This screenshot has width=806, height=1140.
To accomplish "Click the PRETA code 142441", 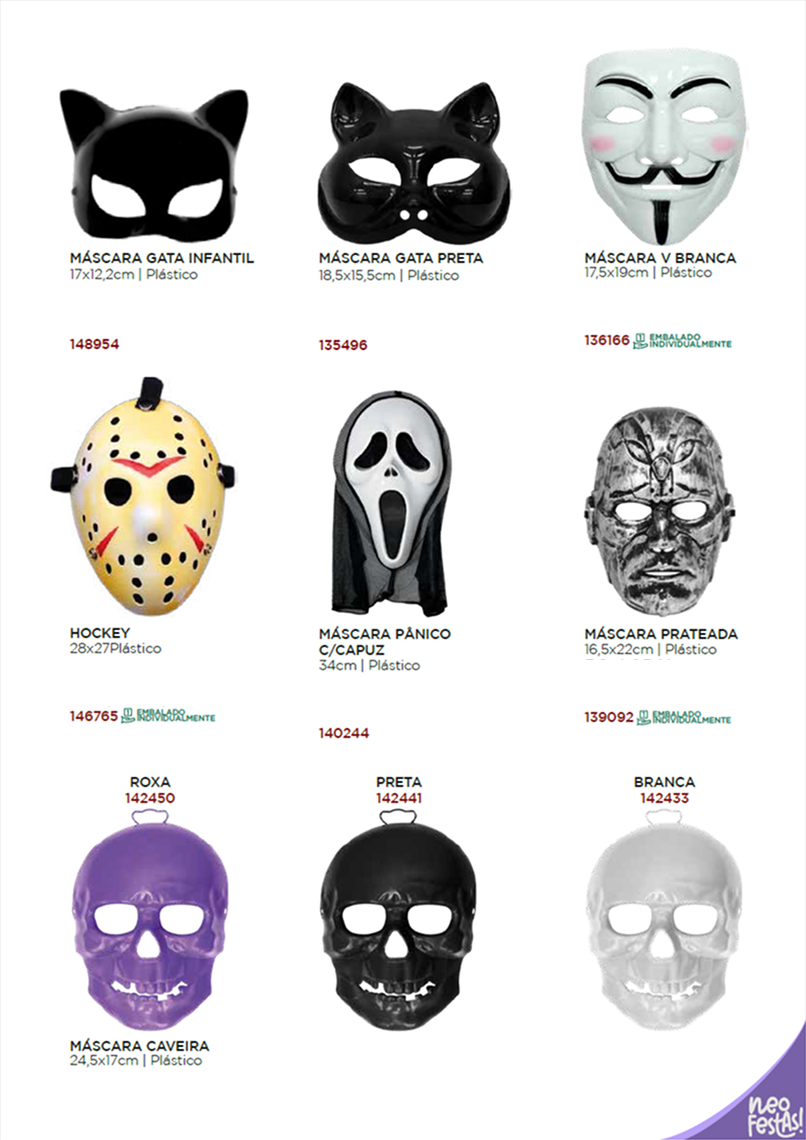I will 398,798.
